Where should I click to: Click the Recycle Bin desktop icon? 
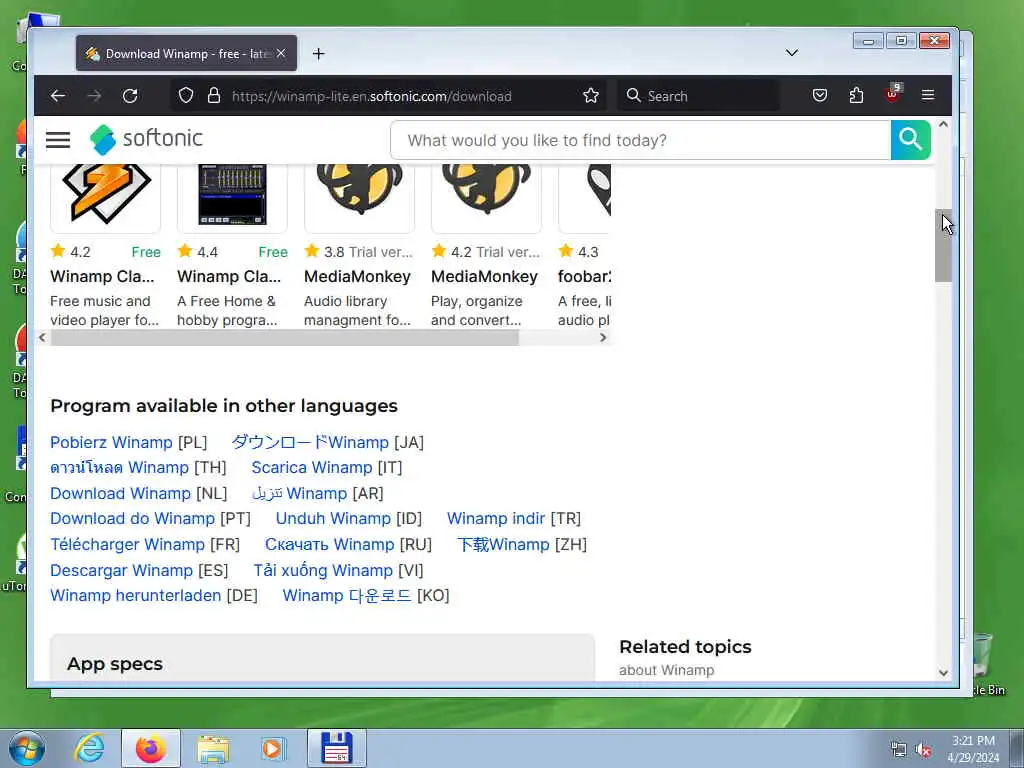tap(986, 663)
